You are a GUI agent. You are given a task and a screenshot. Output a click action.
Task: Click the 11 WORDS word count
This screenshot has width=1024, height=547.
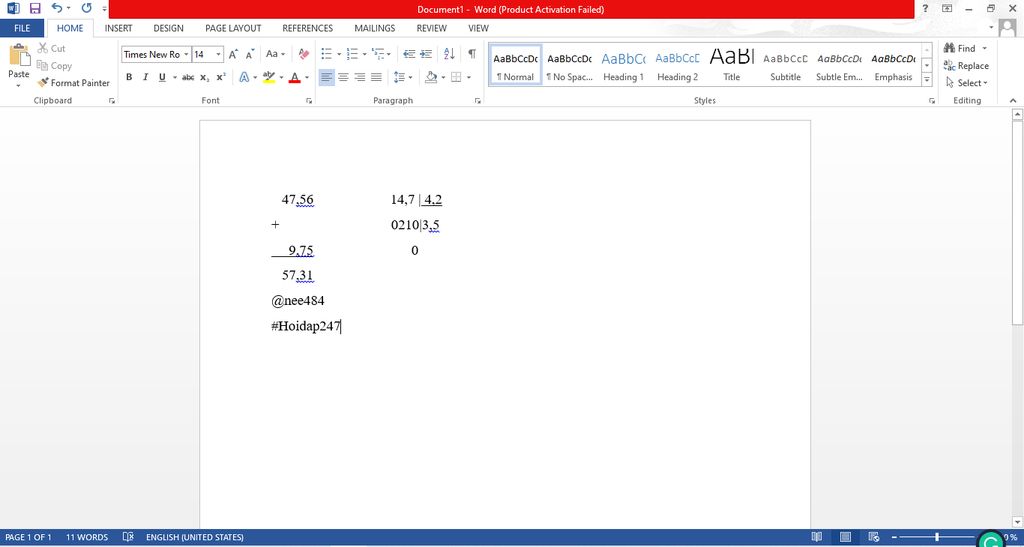click(87, 537)
